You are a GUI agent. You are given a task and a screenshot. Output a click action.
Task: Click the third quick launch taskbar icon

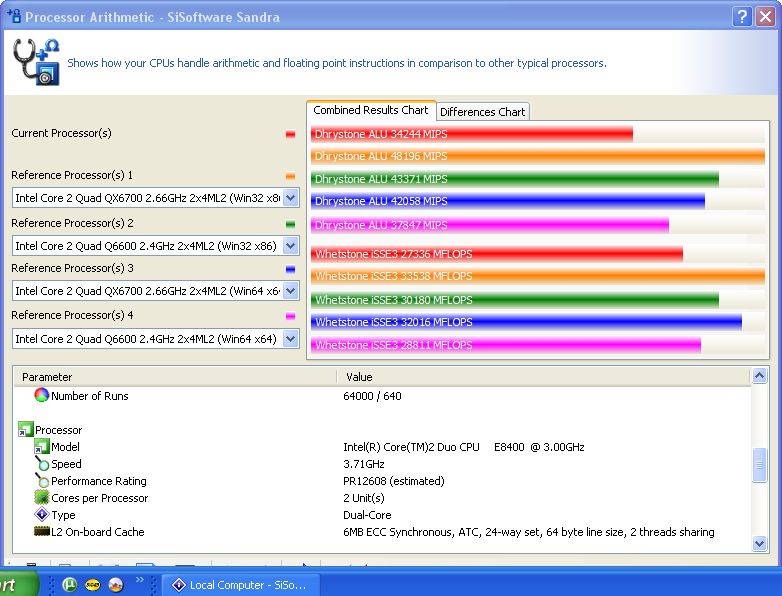116,585
